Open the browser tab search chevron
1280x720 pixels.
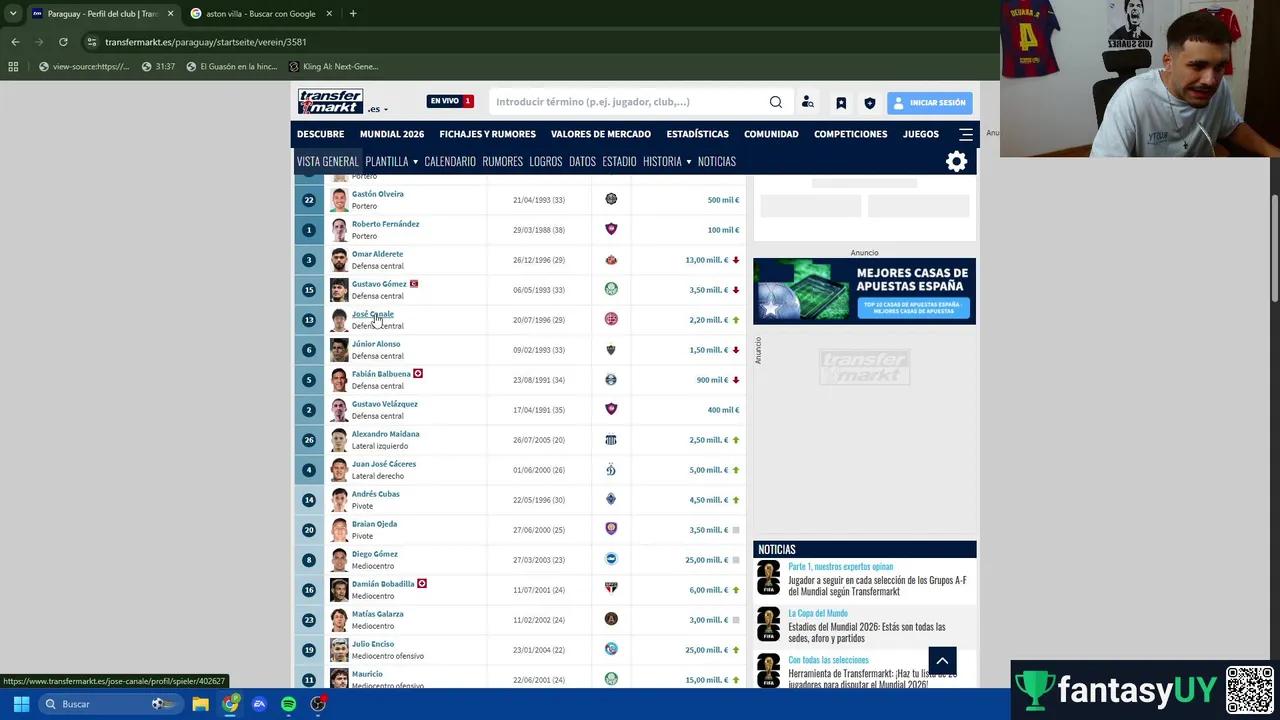(x=13, y=14)
